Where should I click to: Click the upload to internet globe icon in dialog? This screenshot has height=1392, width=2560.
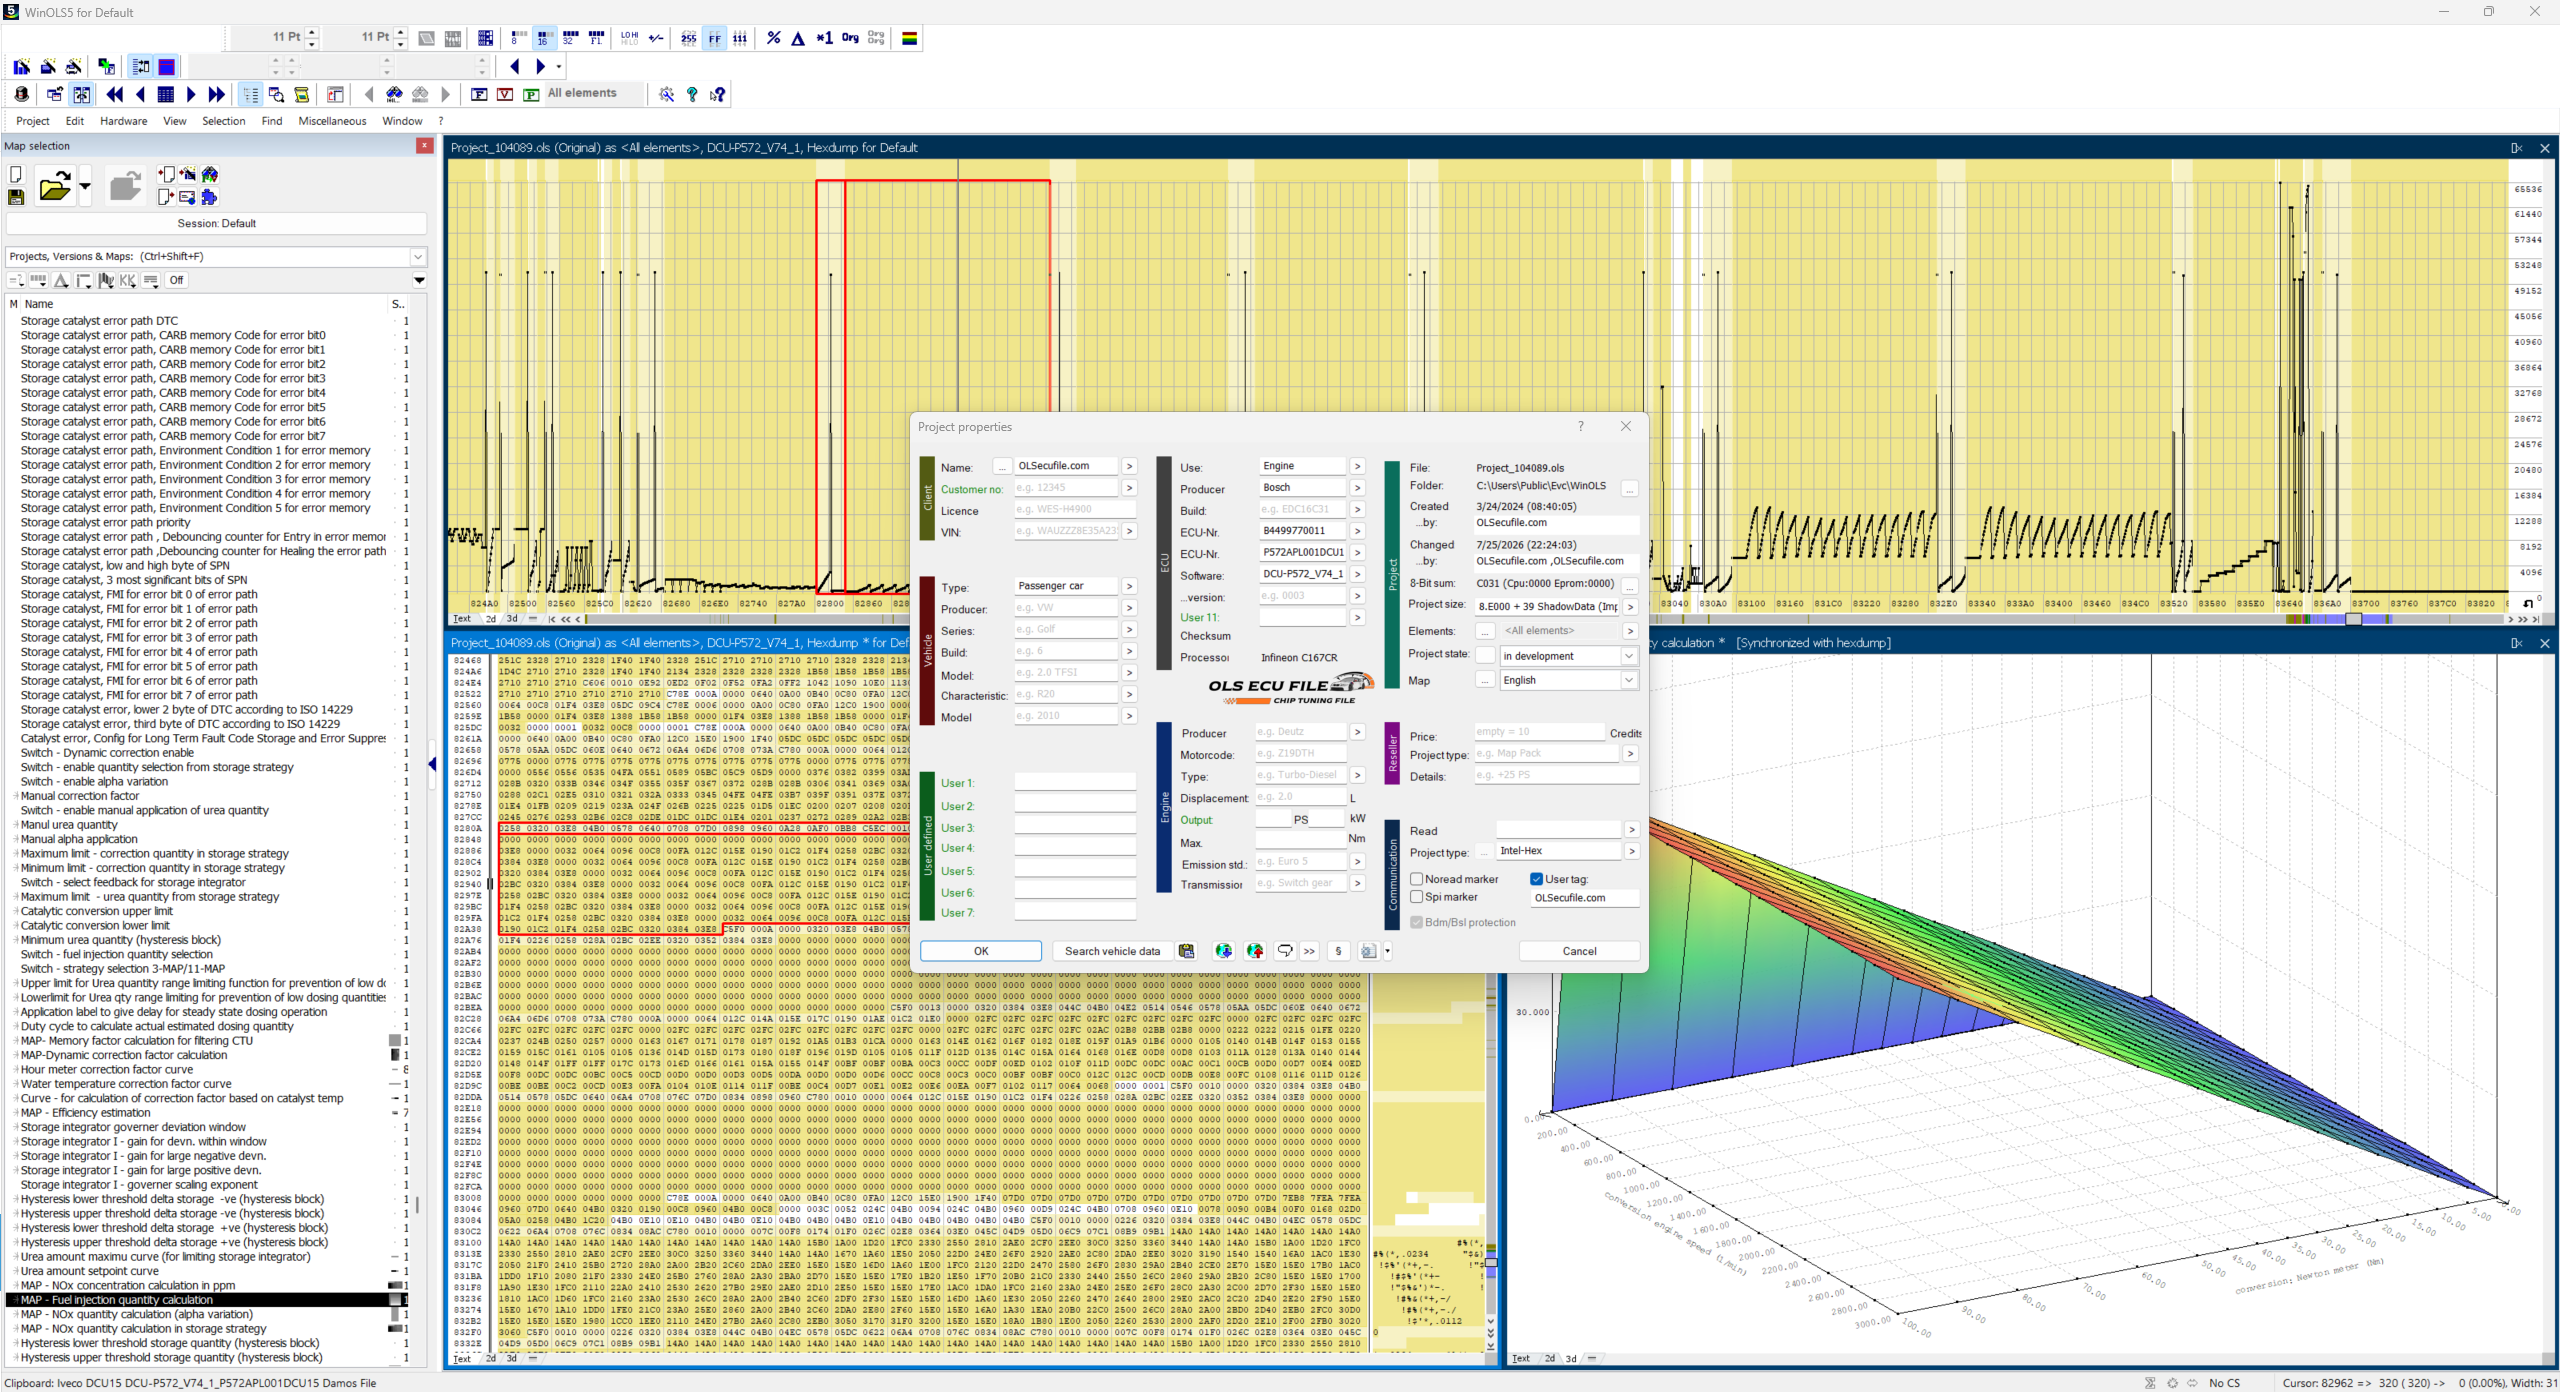click(x=1255, y=951)
